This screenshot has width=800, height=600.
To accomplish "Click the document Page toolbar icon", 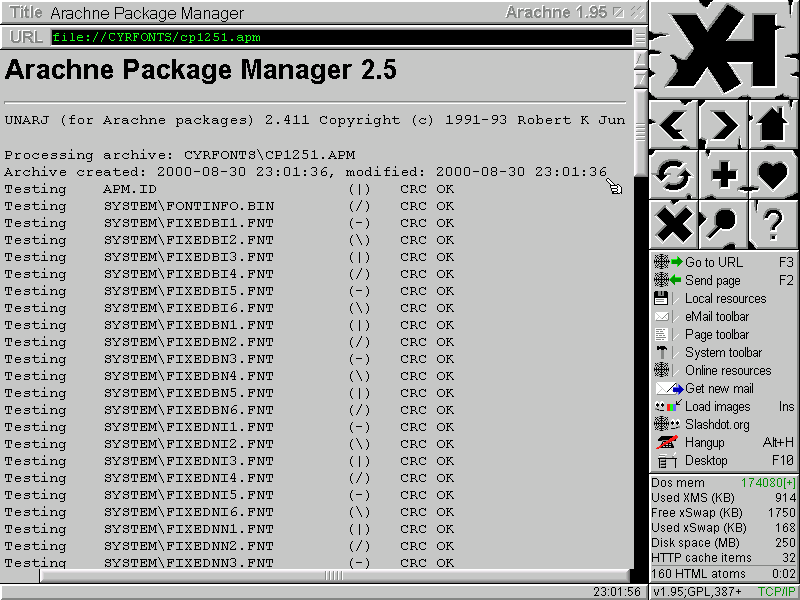I will click(661, 335).
